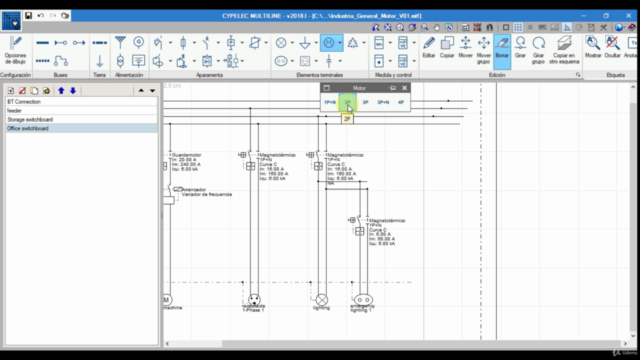Viewport: 640px width, 360px height.
Task: Expand capacitor element dropdown arrow
Action: pos(340,61)
